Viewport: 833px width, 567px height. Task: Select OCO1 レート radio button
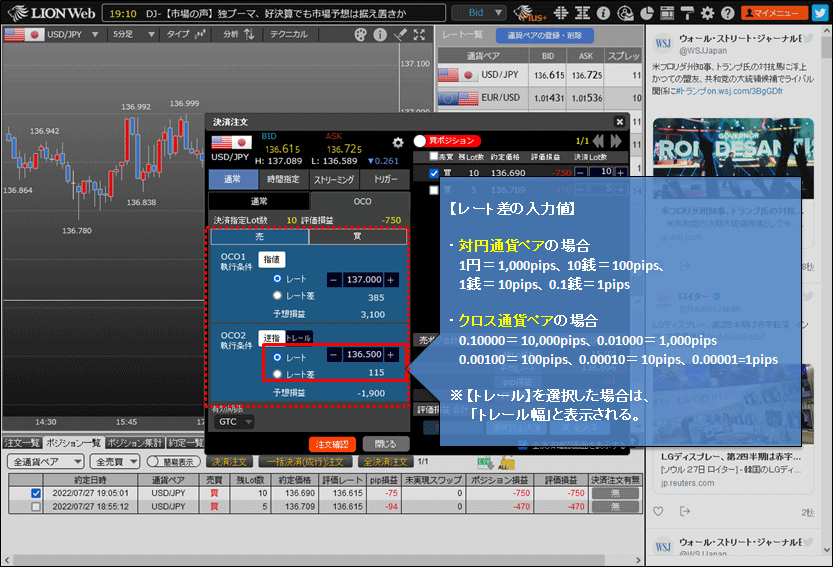(277, 278)
